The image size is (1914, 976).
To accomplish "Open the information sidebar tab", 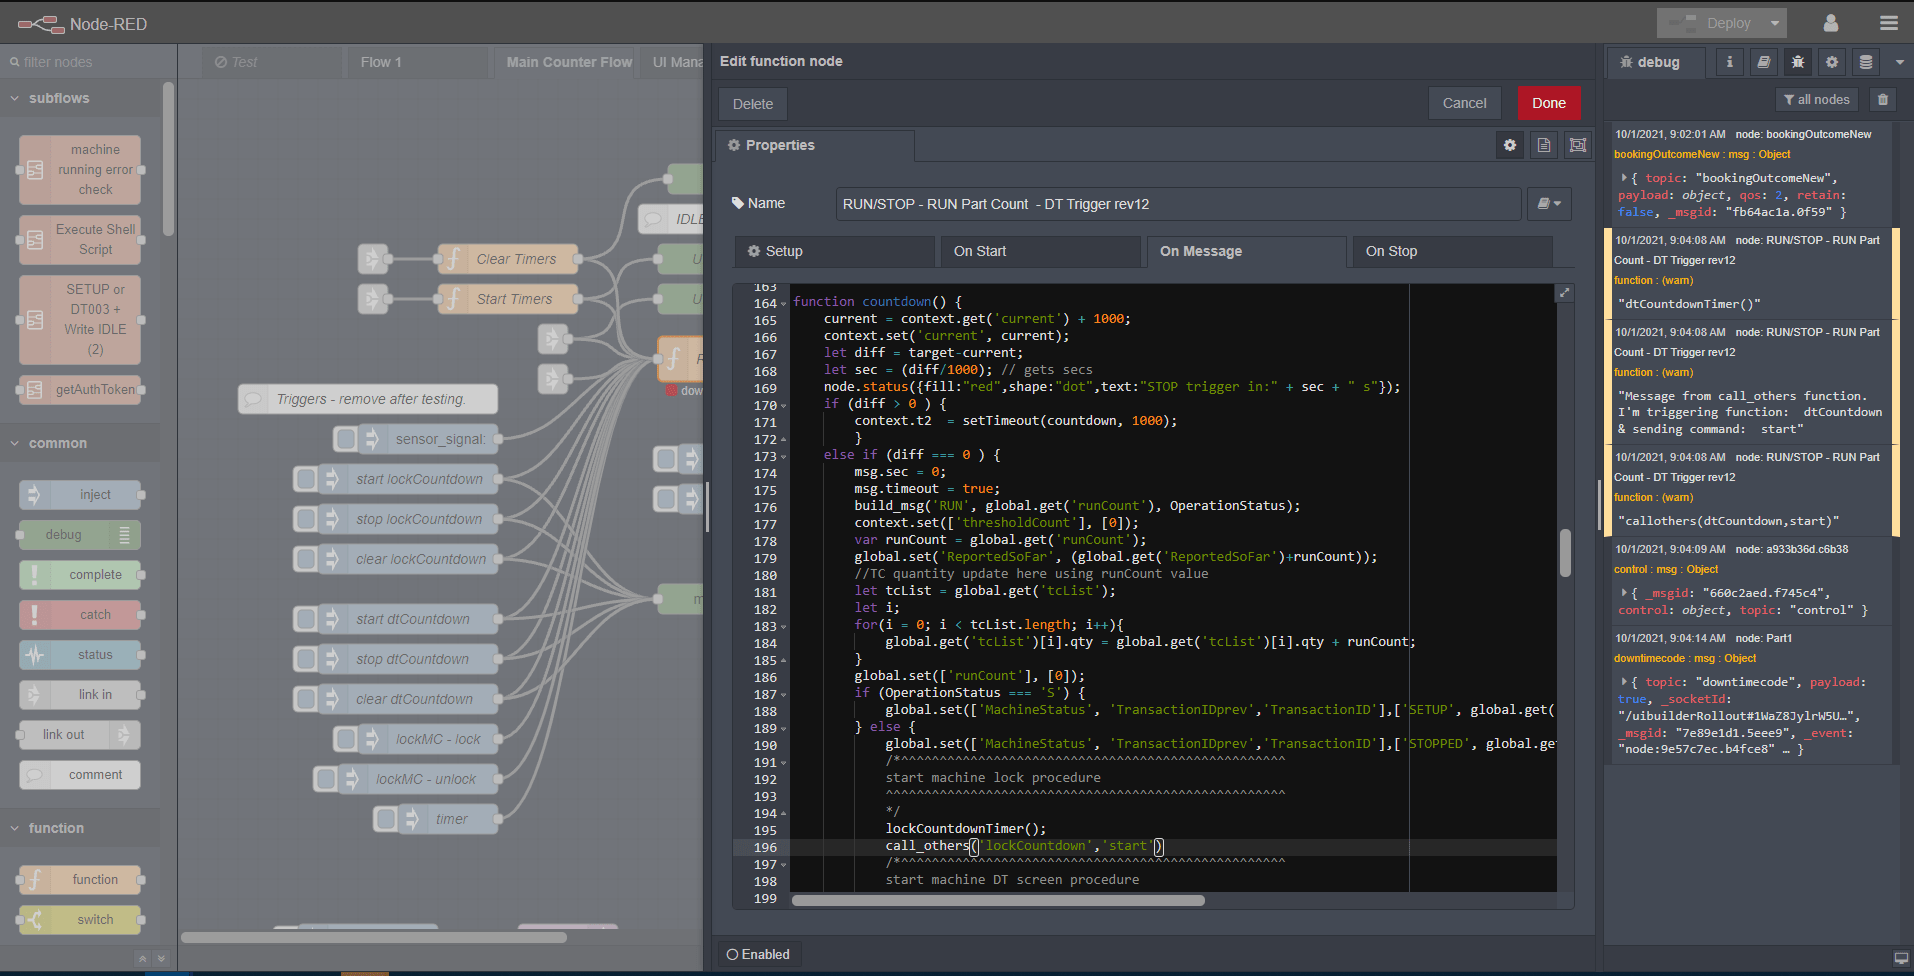I will [1730, 62].
